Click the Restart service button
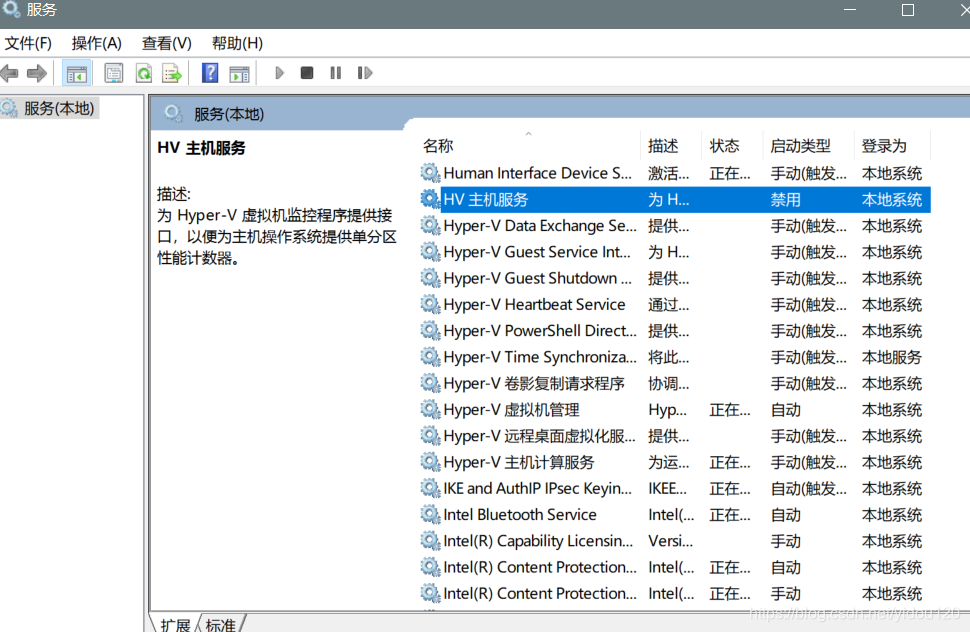Viewport: 970px width, 632px height. click(365, 73)
